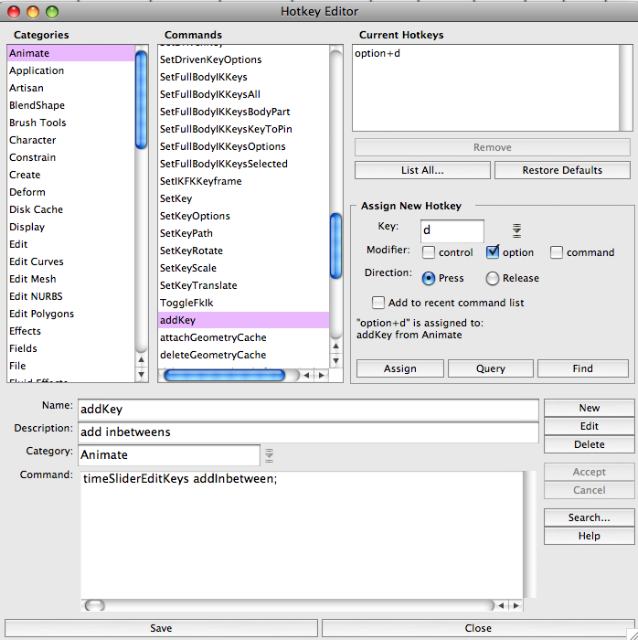Open the Search... dialog button

[589, 518]
